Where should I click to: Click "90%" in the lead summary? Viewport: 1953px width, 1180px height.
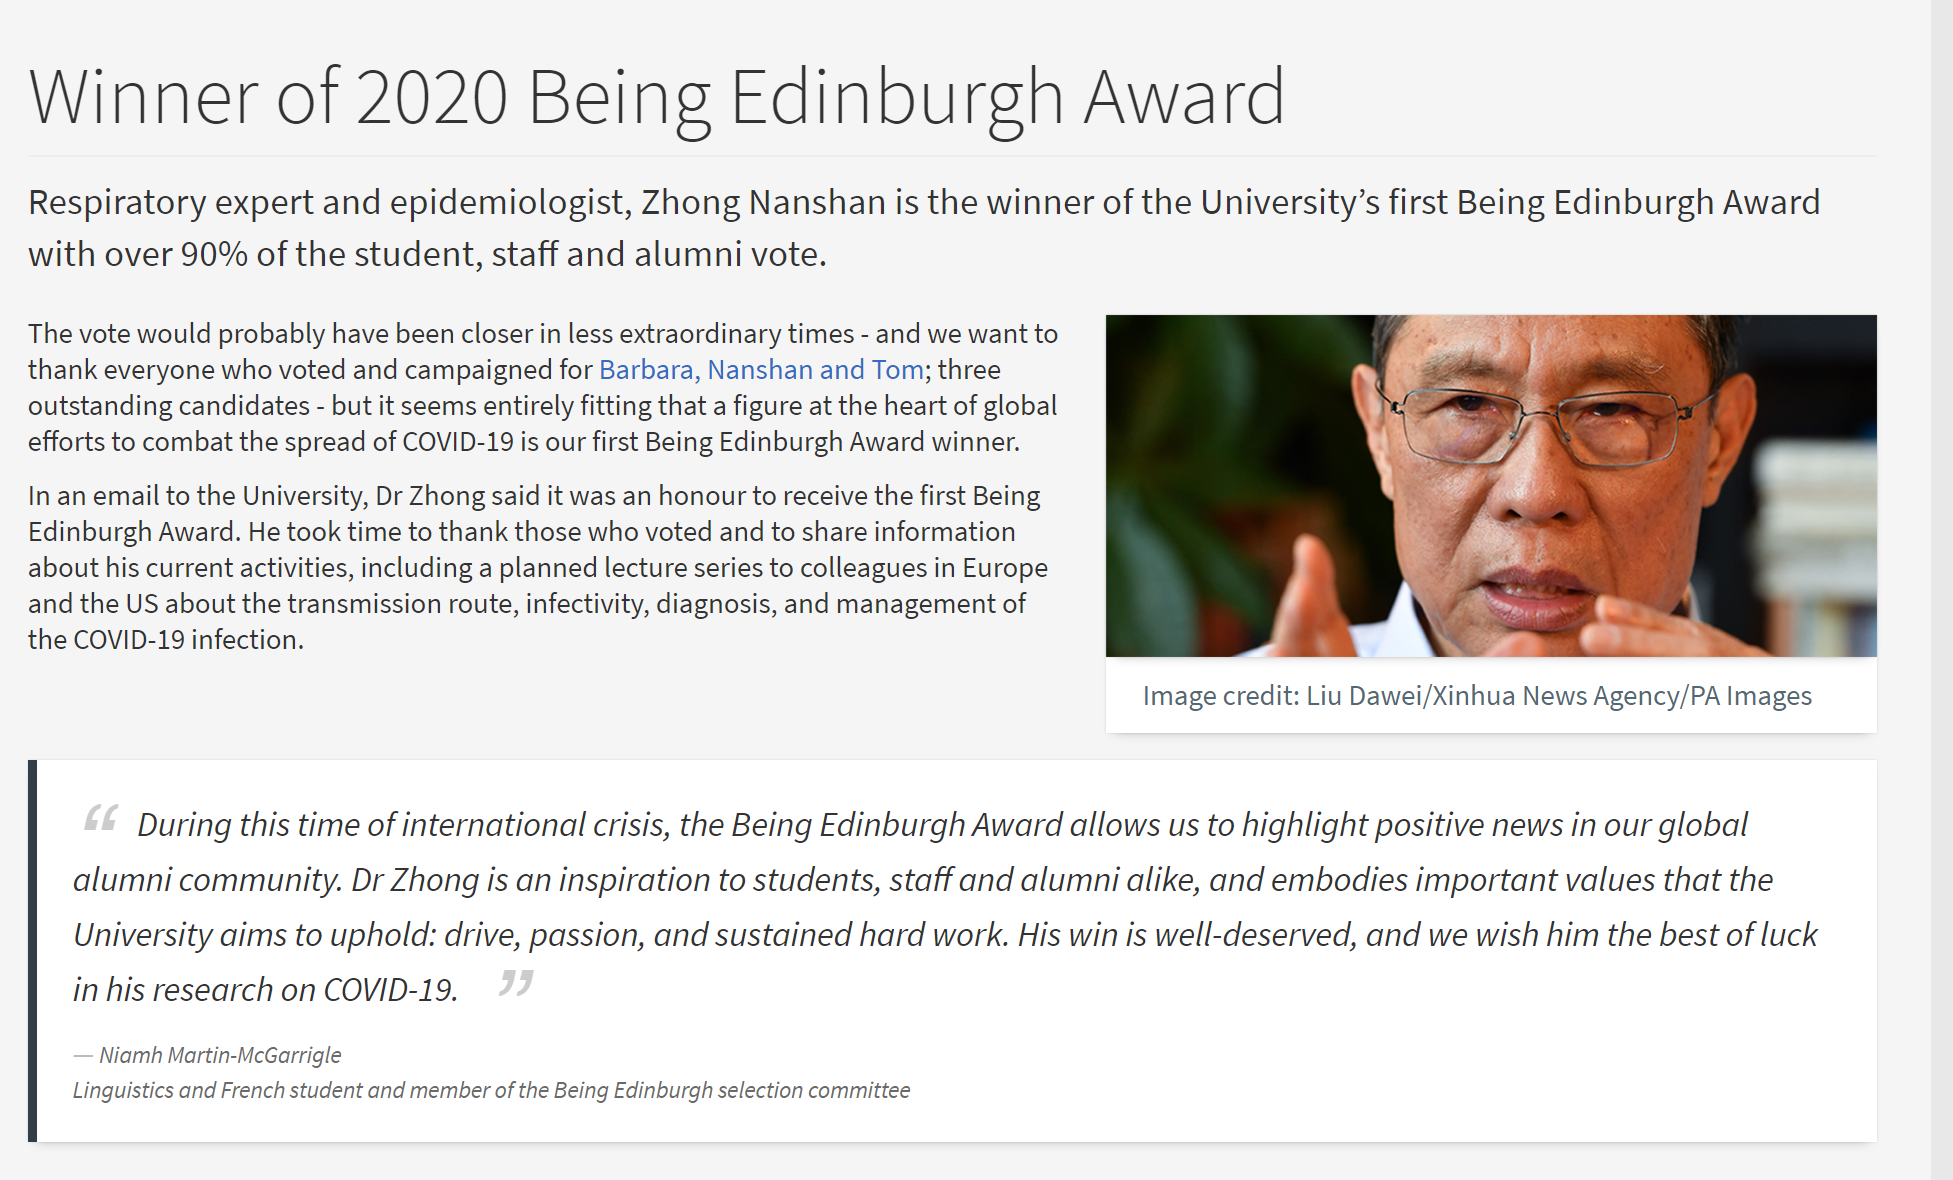214,255
